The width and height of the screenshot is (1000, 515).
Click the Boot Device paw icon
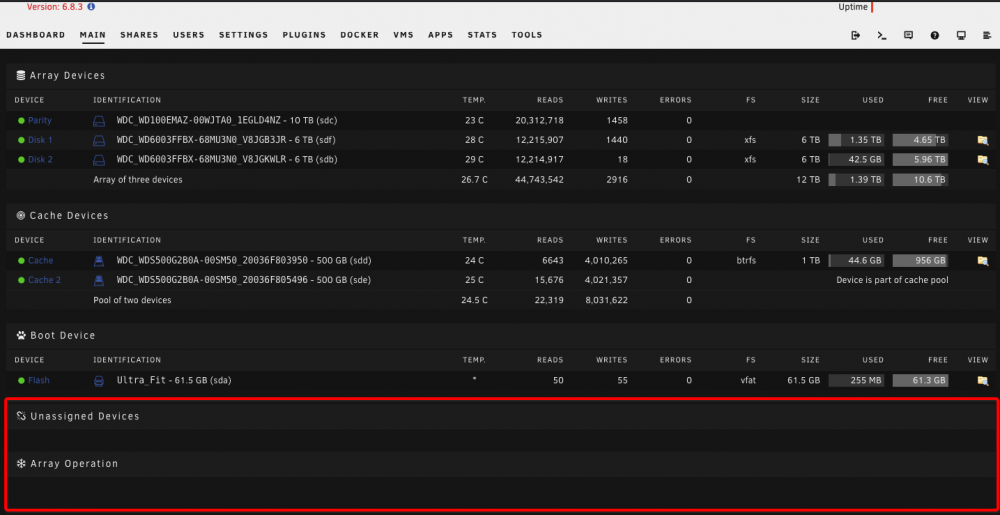point(20,335)
